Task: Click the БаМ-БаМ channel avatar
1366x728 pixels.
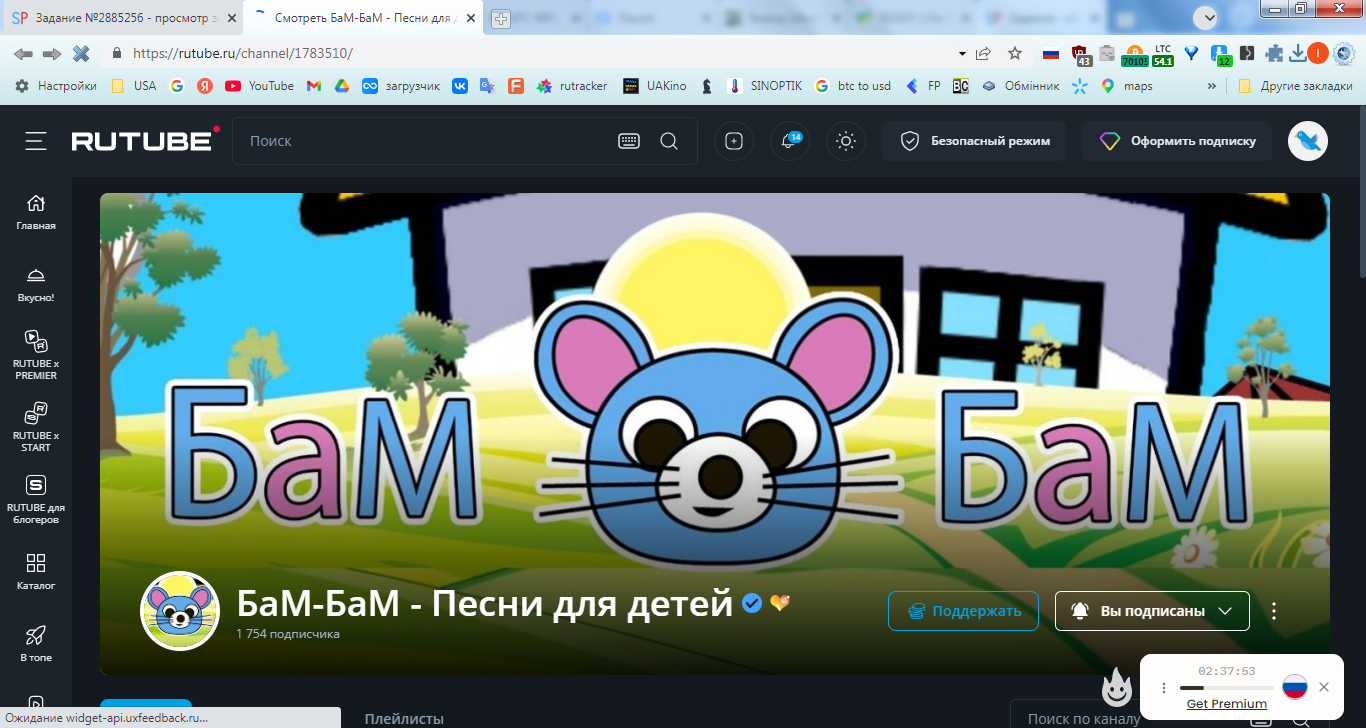Action: click(180, 611)
